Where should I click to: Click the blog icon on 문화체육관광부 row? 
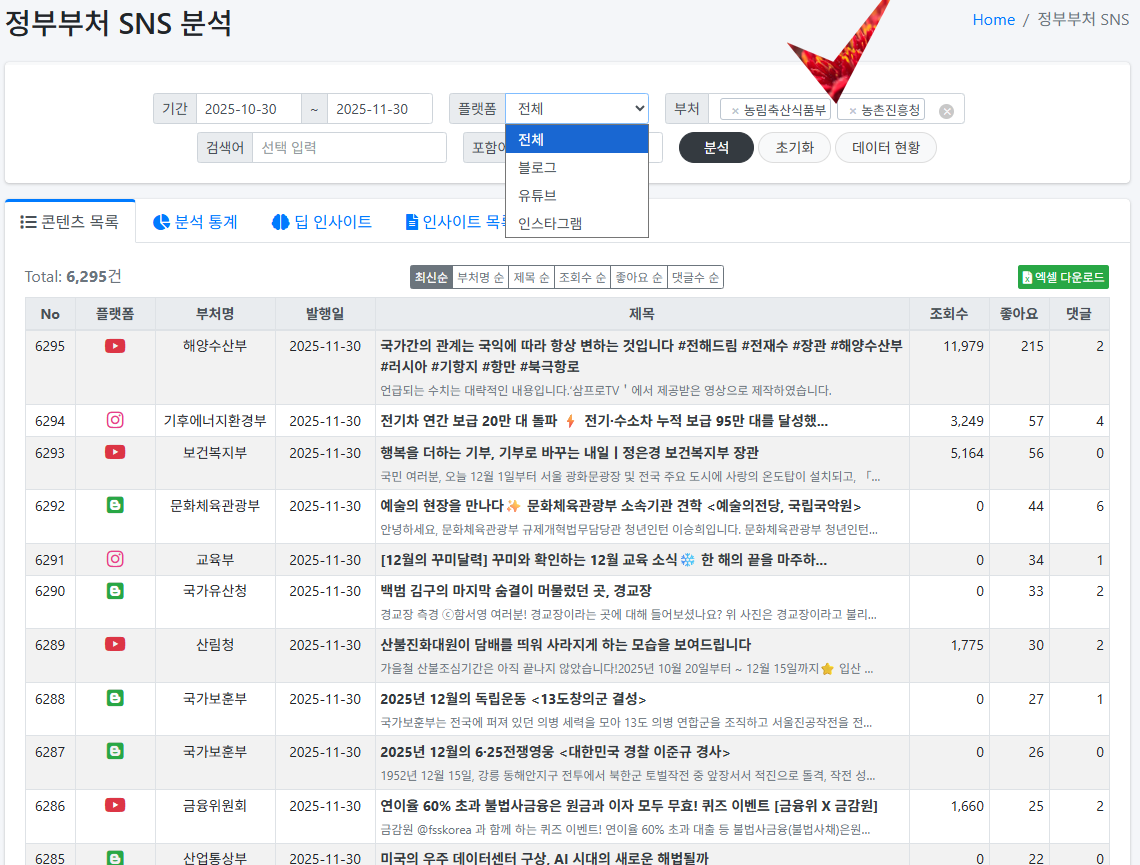115,505
